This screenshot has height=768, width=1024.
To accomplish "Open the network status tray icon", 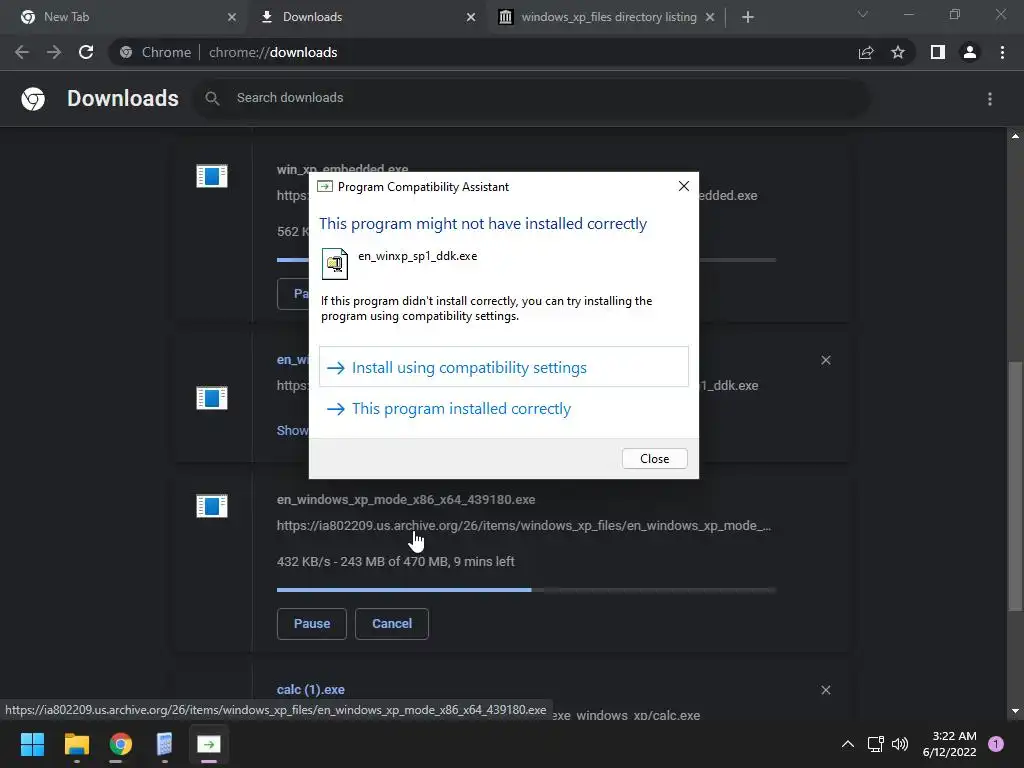I will 875,744.
